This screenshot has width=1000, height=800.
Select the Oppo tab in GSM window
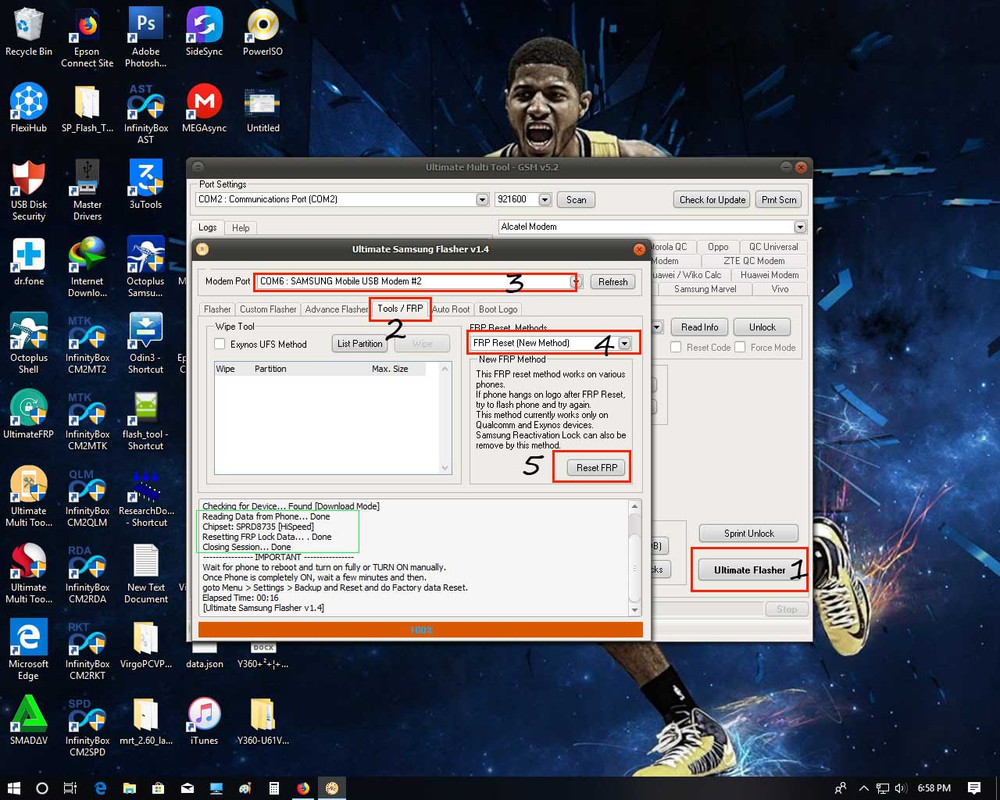pos(717,247)
